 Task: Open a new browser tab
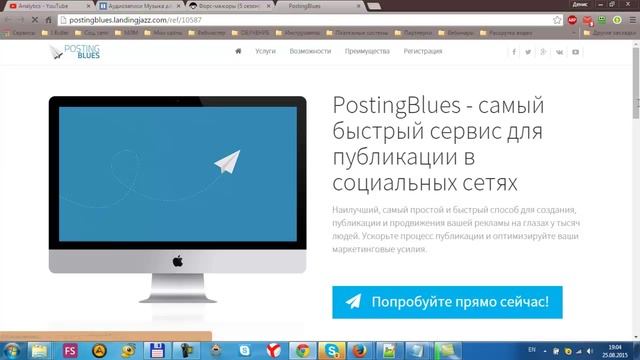[374, 6]
